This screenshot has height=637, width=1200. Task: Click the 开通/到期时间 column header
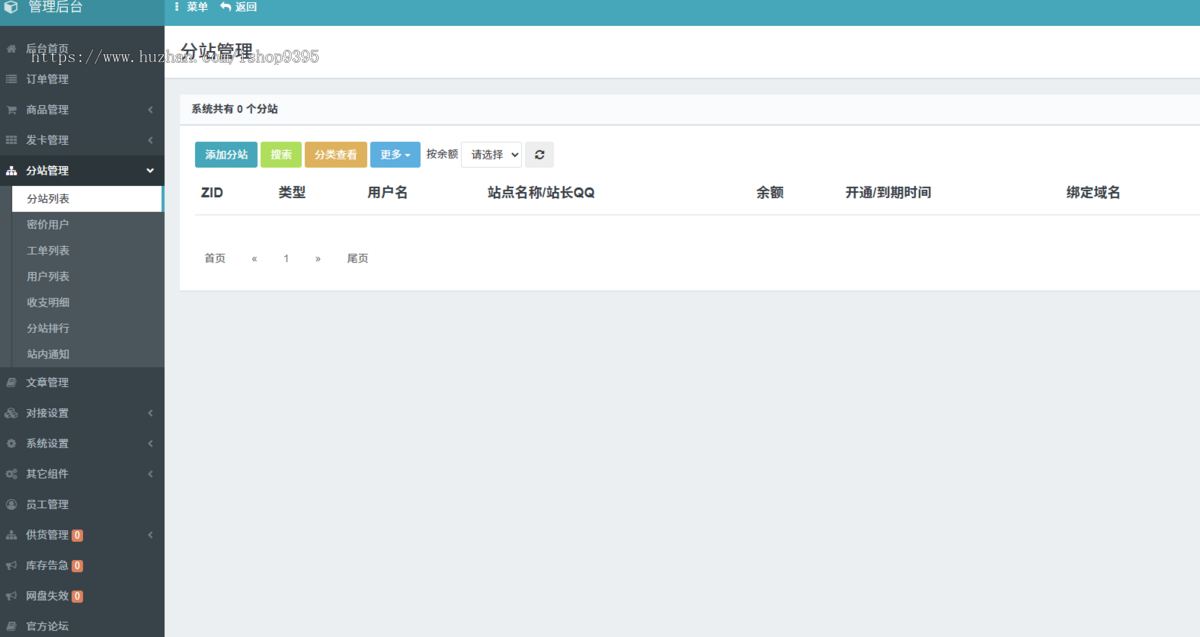tap(888, 192)
